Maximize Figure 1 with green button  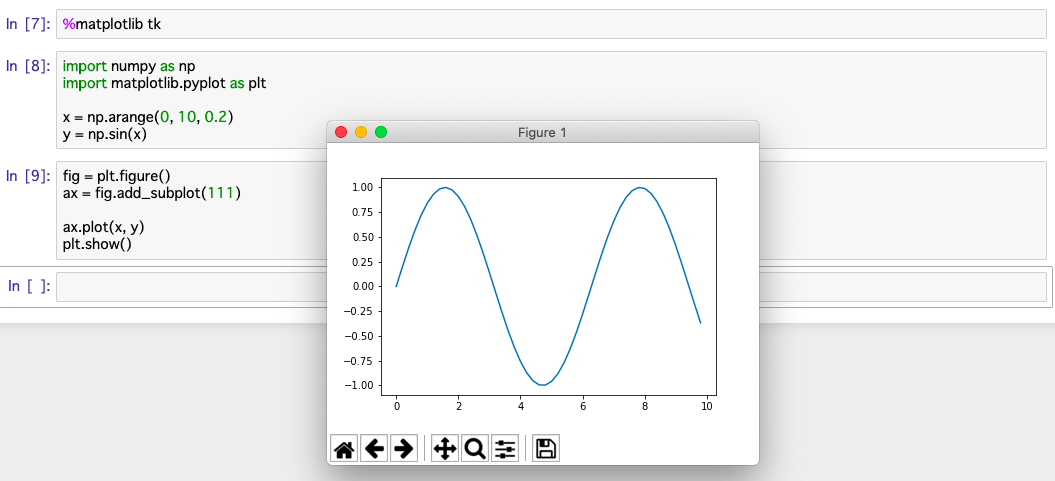[381, 133]
